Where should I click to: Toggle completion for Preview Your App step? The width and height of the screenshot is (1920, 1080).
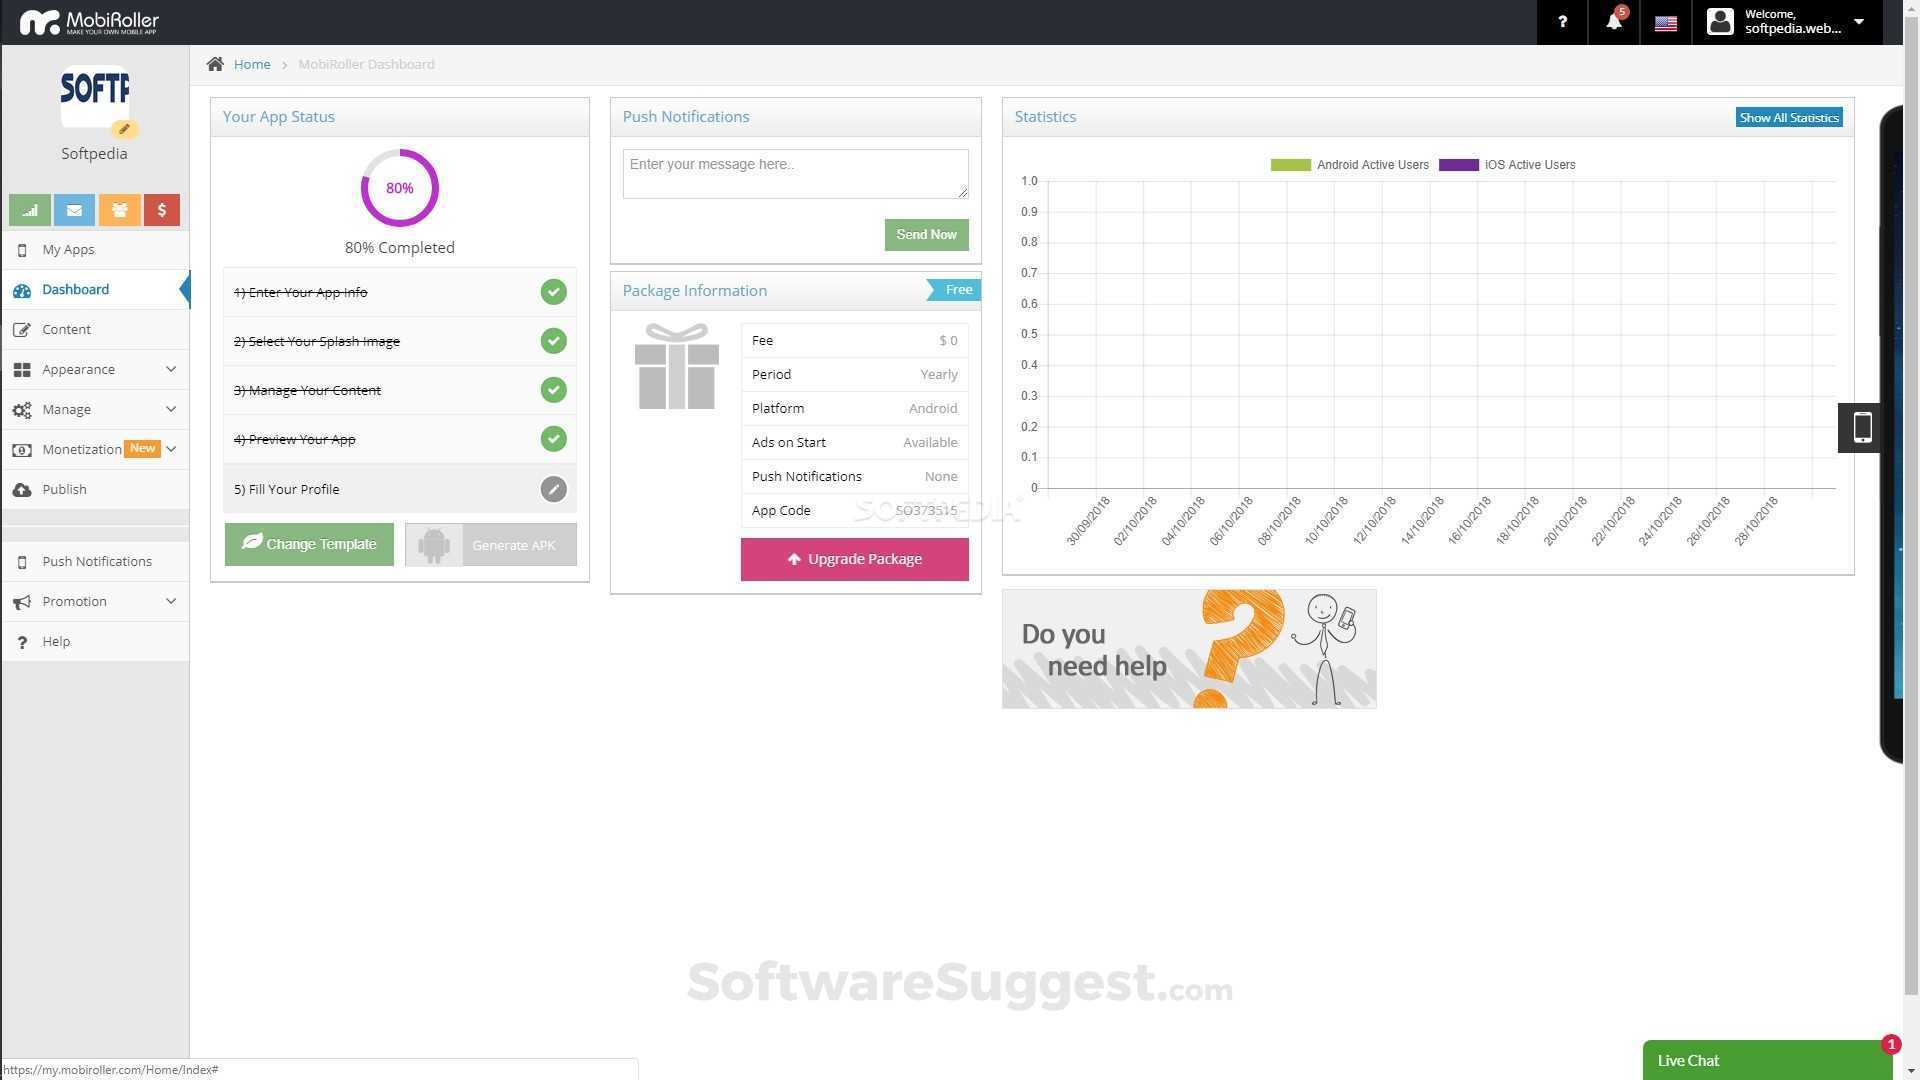coord(553,439)
